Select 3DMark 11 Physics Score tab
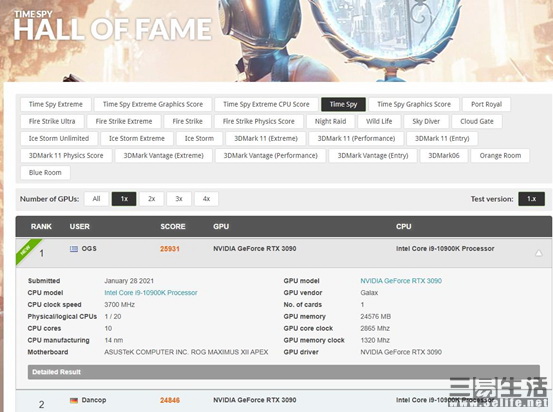This screenshot has width=553, height=412. [66, 156]
